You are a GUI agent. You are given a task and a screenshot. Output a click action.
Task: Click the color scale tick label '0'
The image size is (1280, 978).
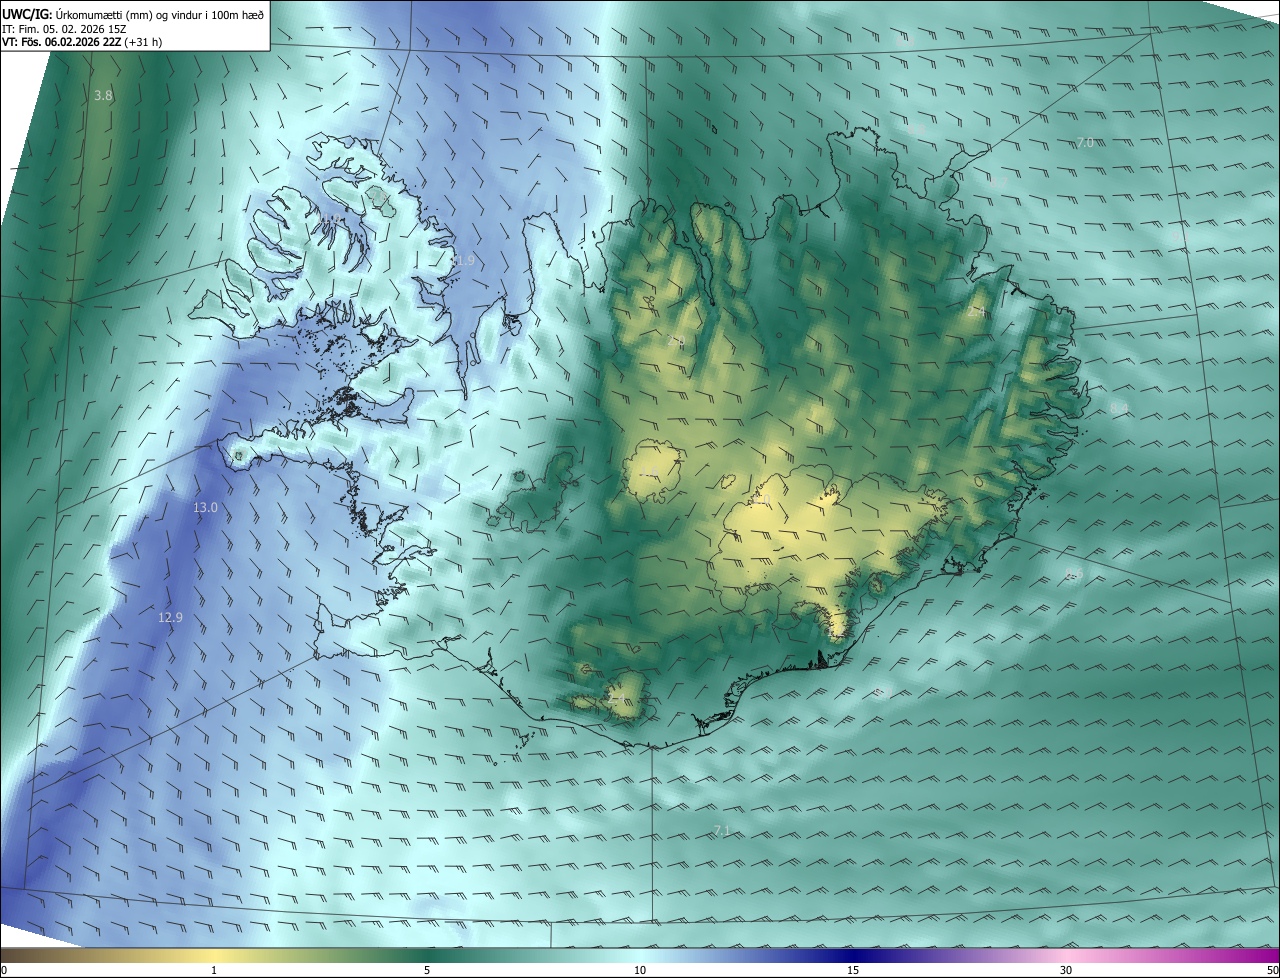tap(4, 970)
